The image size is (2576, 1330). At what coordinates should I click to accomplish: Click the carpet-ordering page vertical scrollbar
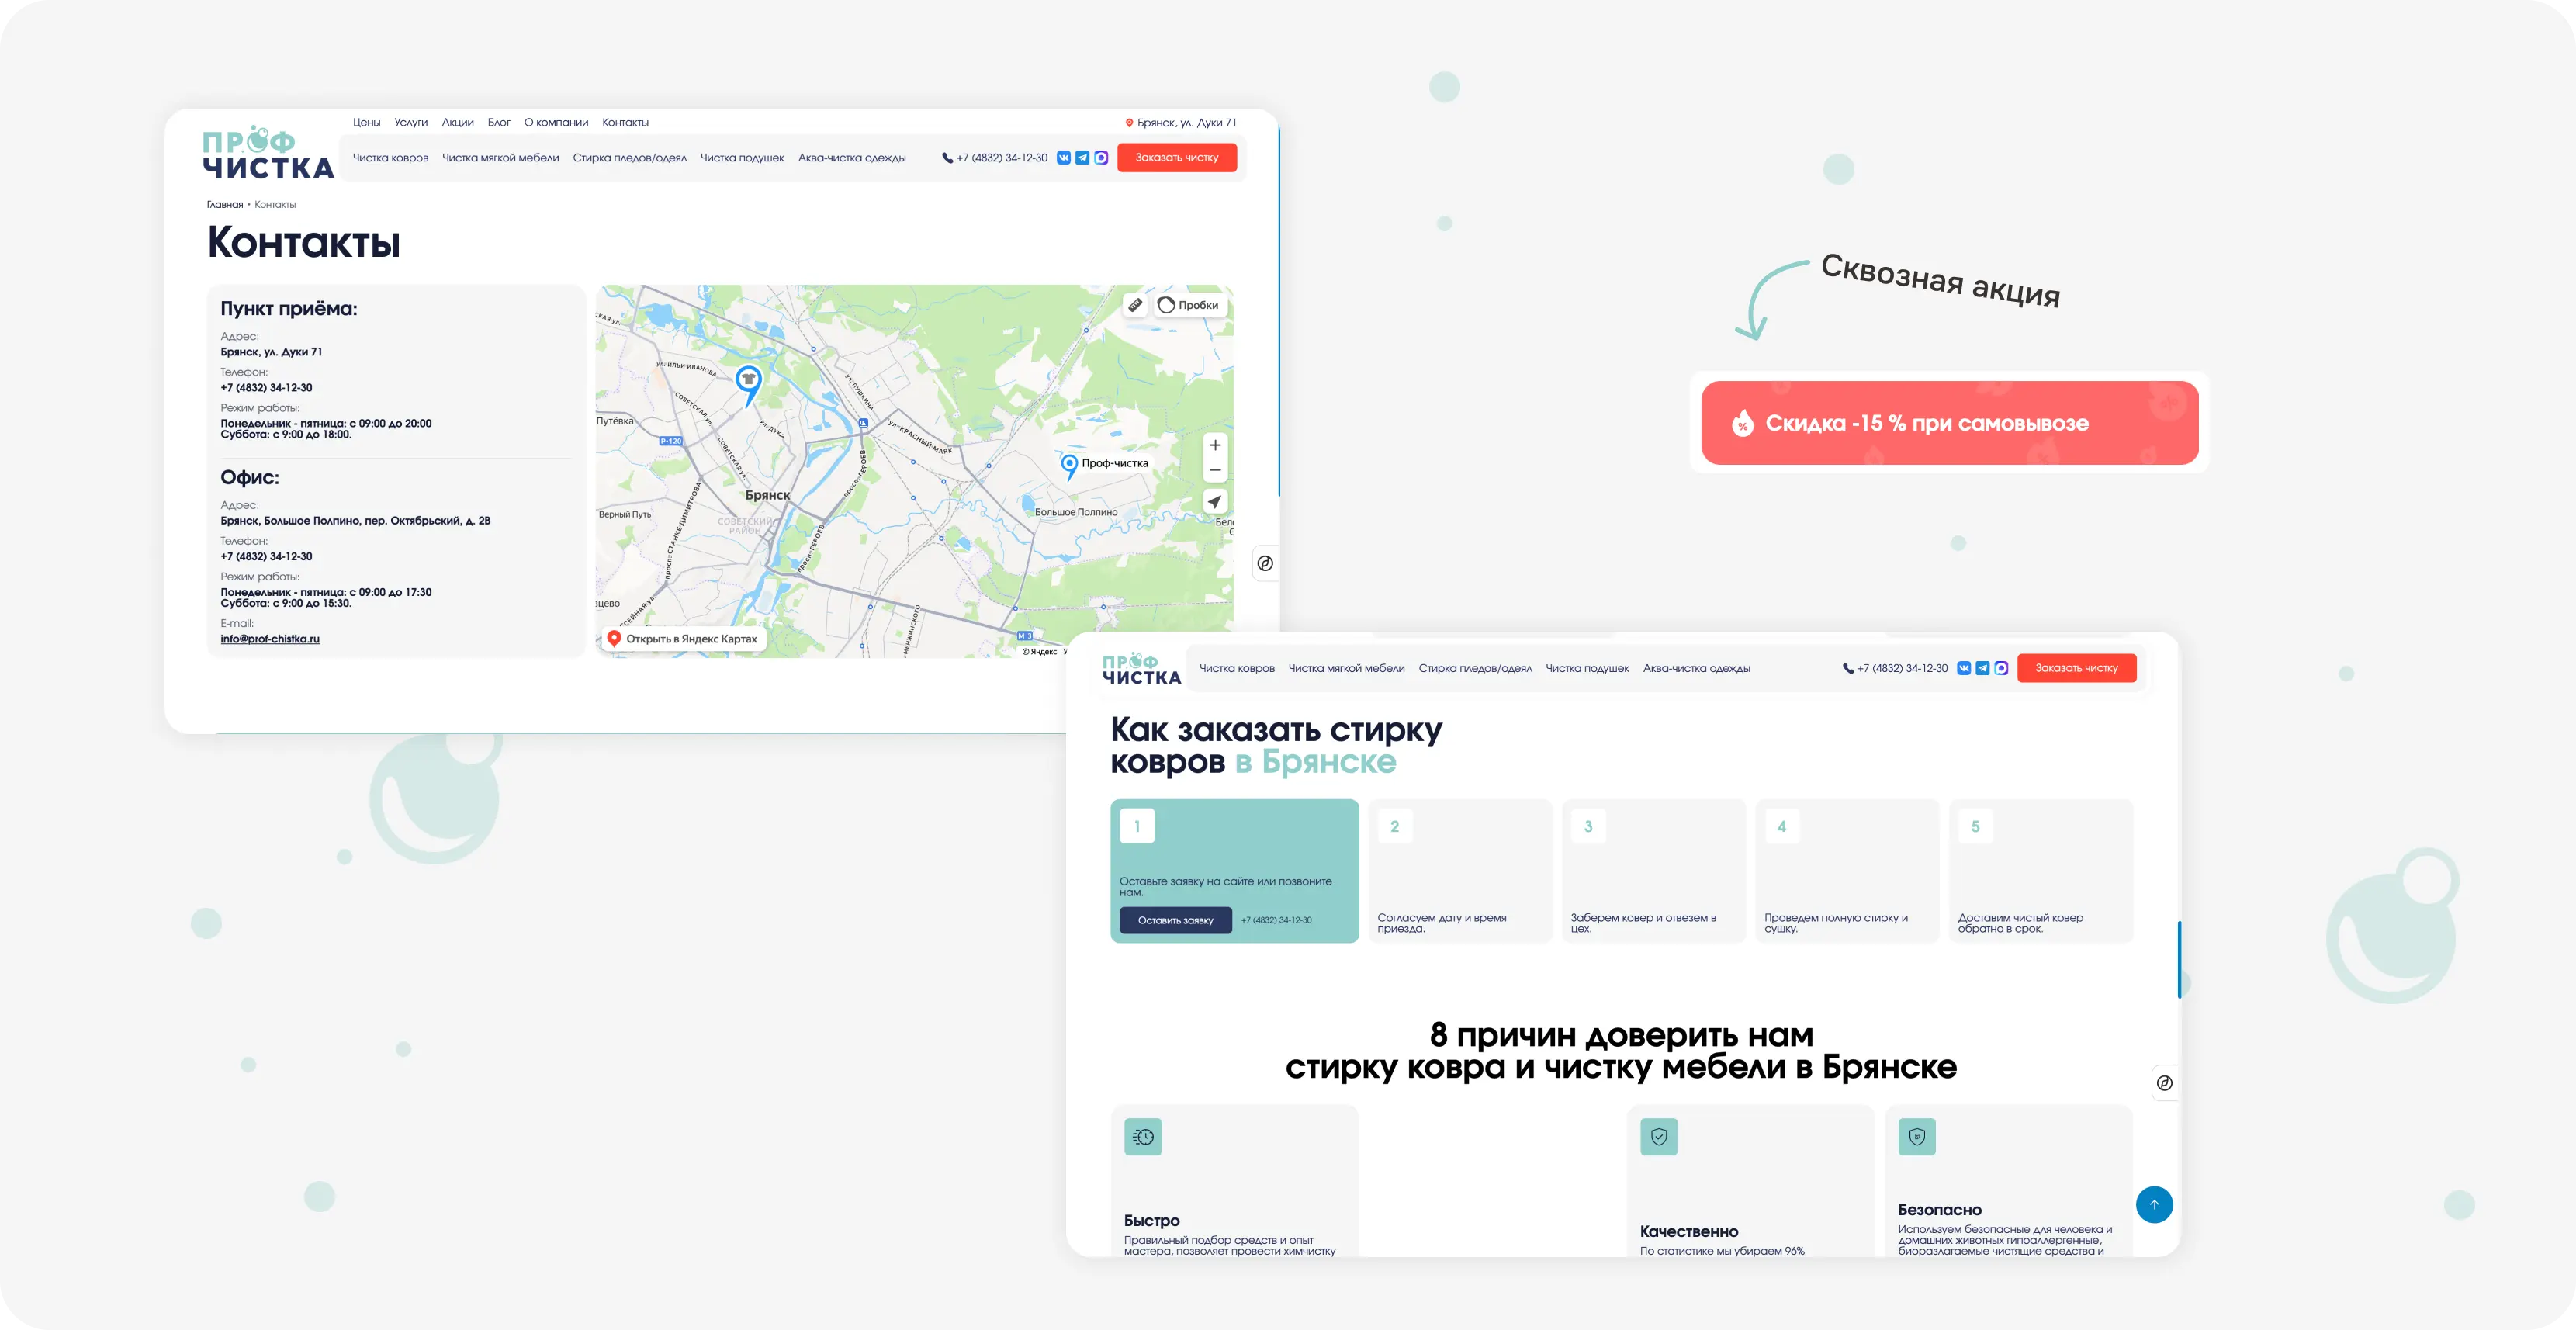[x=2179, y=960]
